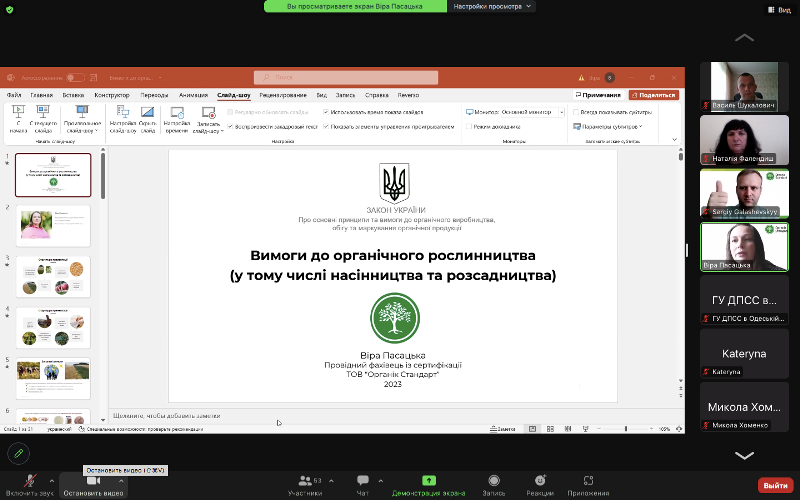
Task: Click Заметки notes icon in status bar
Action: click(503, 429)
